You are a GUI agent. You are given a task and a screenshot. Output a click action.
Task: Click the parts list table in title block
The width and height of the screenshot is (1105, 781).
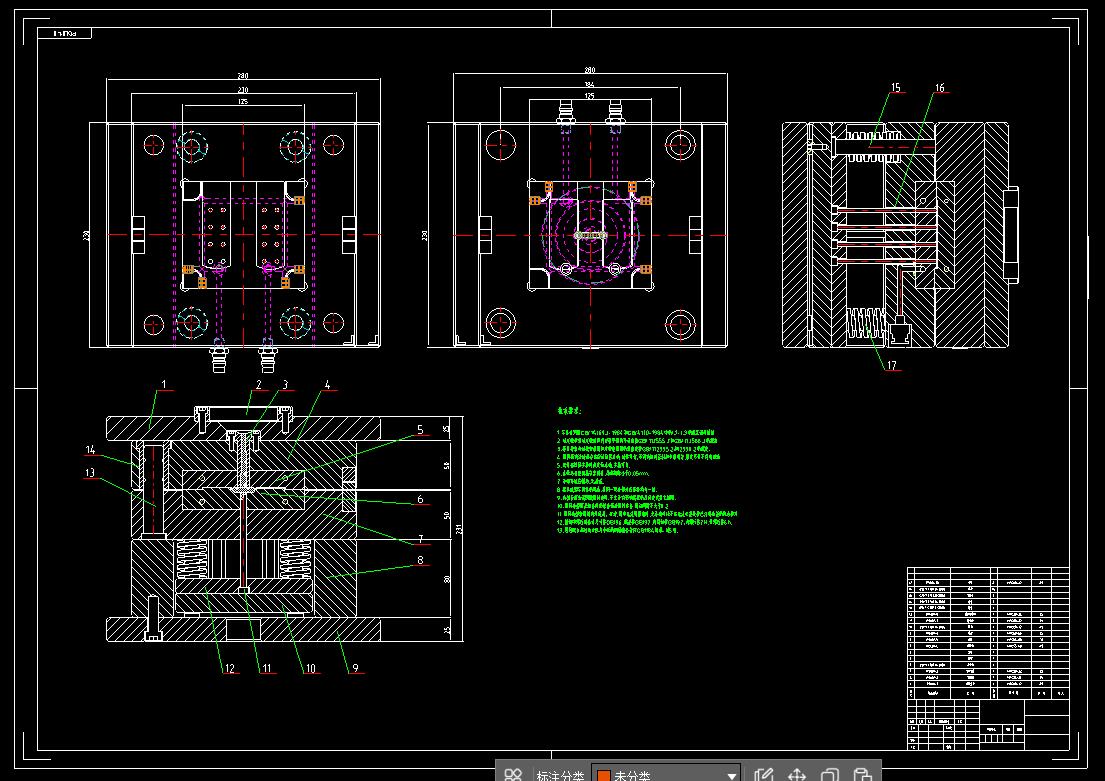pos(988,633)
